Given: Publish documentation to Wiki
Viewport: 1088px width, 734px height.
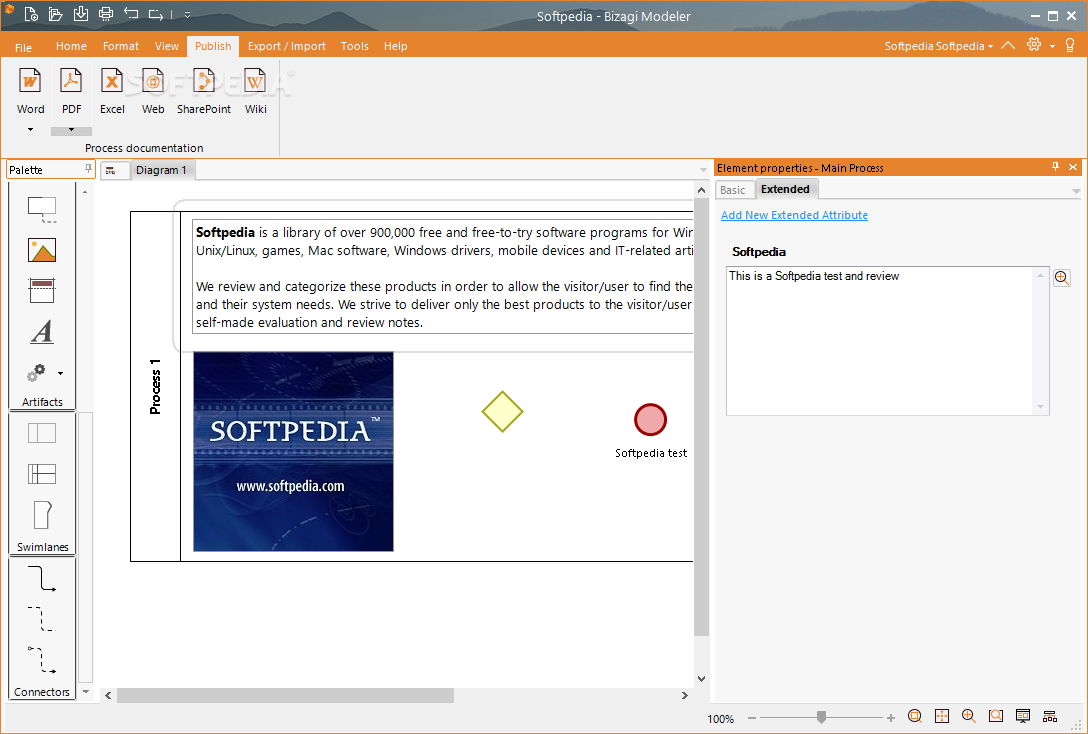Looking at the screenshot, I should [x=255, y=92].
